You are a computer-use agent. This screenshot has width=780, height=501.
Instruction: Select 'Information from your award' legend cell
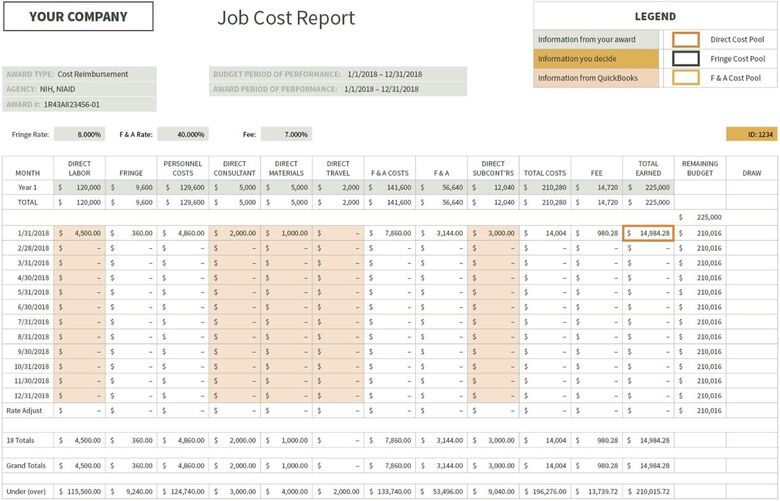point(596,39)
